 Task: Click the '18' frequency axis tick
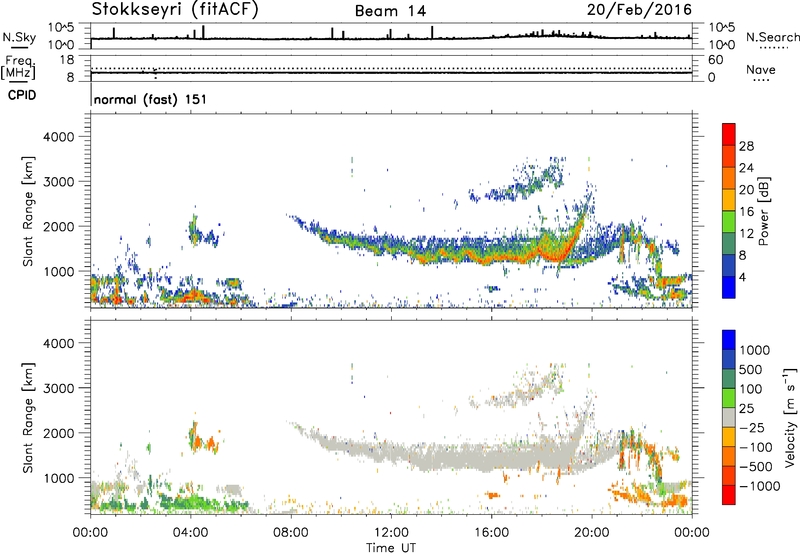point(67,60)
